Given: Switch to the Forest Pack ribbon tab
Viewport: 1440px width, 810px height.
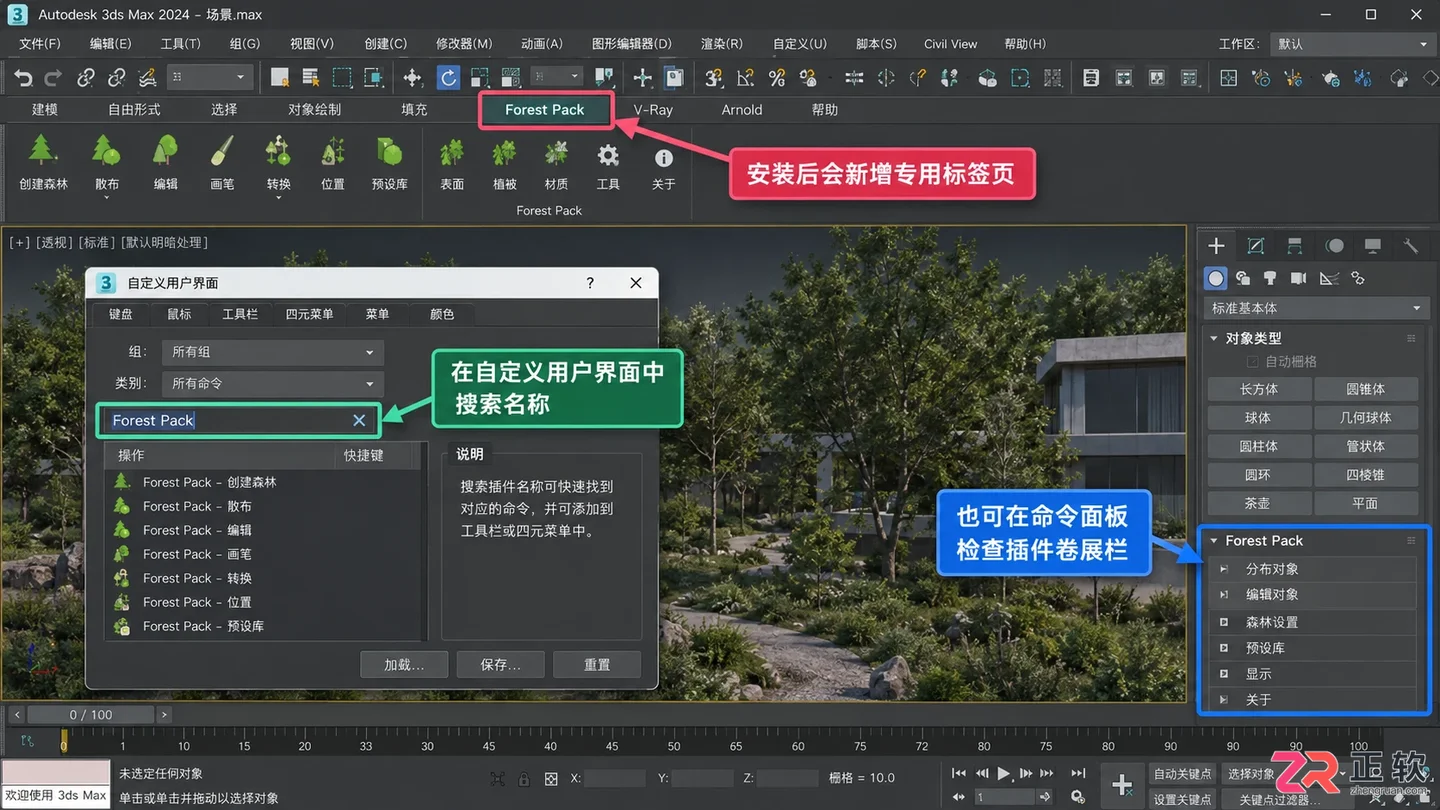Looking at the screenshot, I should 544,110.
